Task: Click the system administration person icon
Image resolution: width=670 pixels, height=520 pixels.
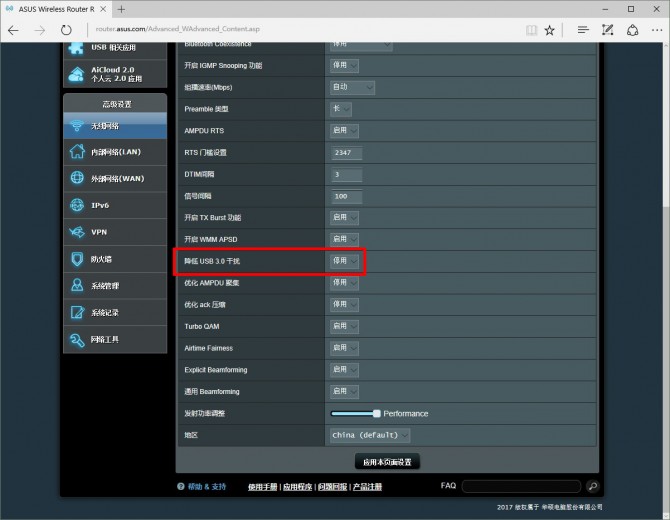Action: tap(77, 285)
